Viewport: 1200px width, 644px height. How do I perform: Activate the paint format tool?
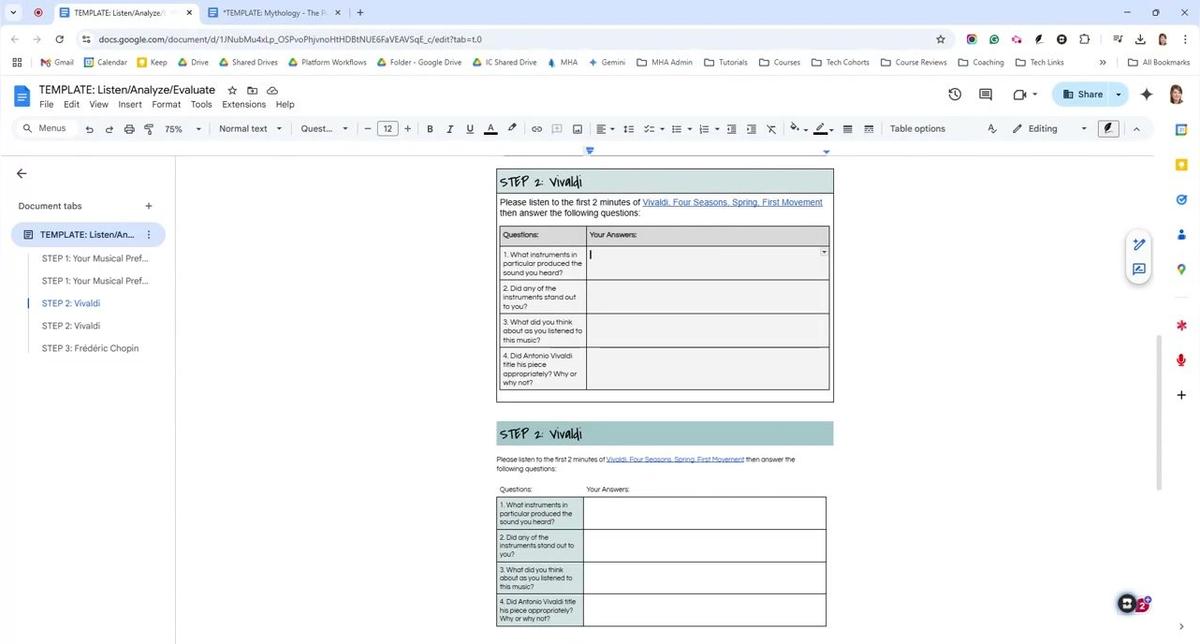coord(149,129)
